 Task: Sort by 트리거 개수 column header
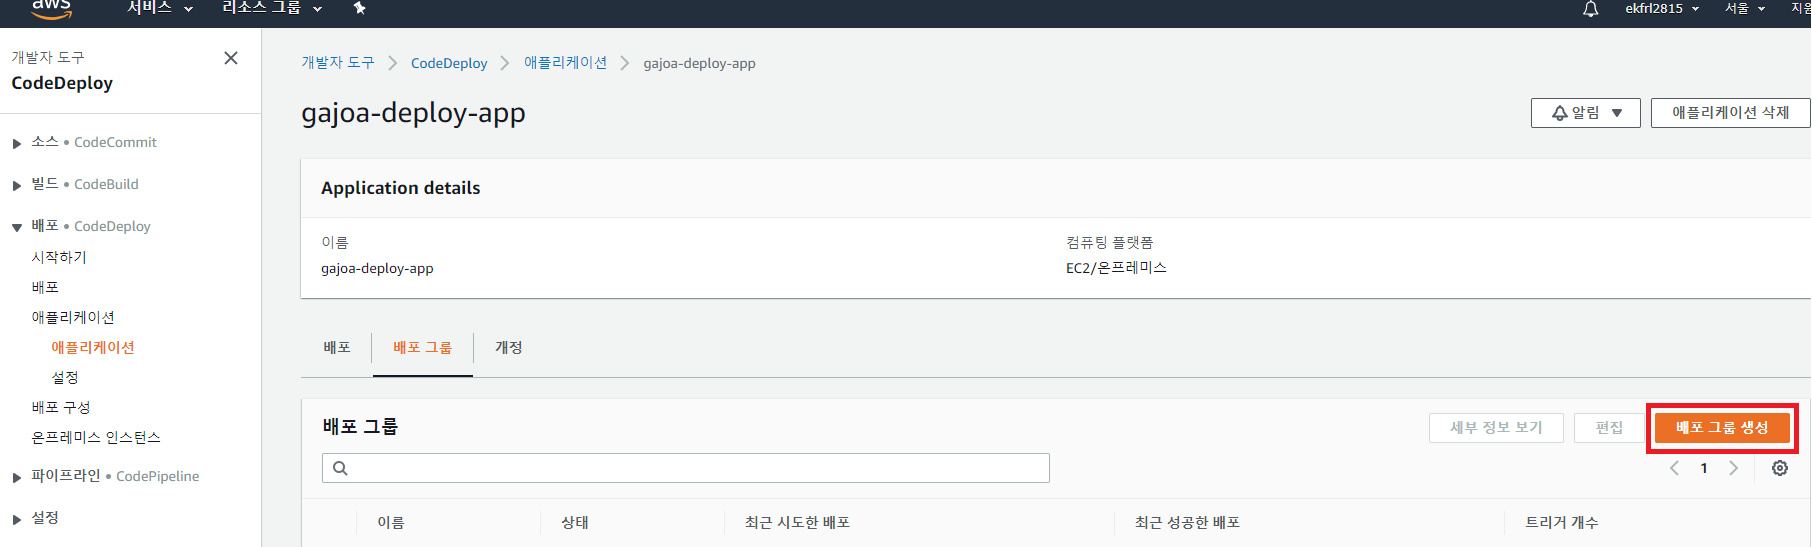[x=1562, y=522]
